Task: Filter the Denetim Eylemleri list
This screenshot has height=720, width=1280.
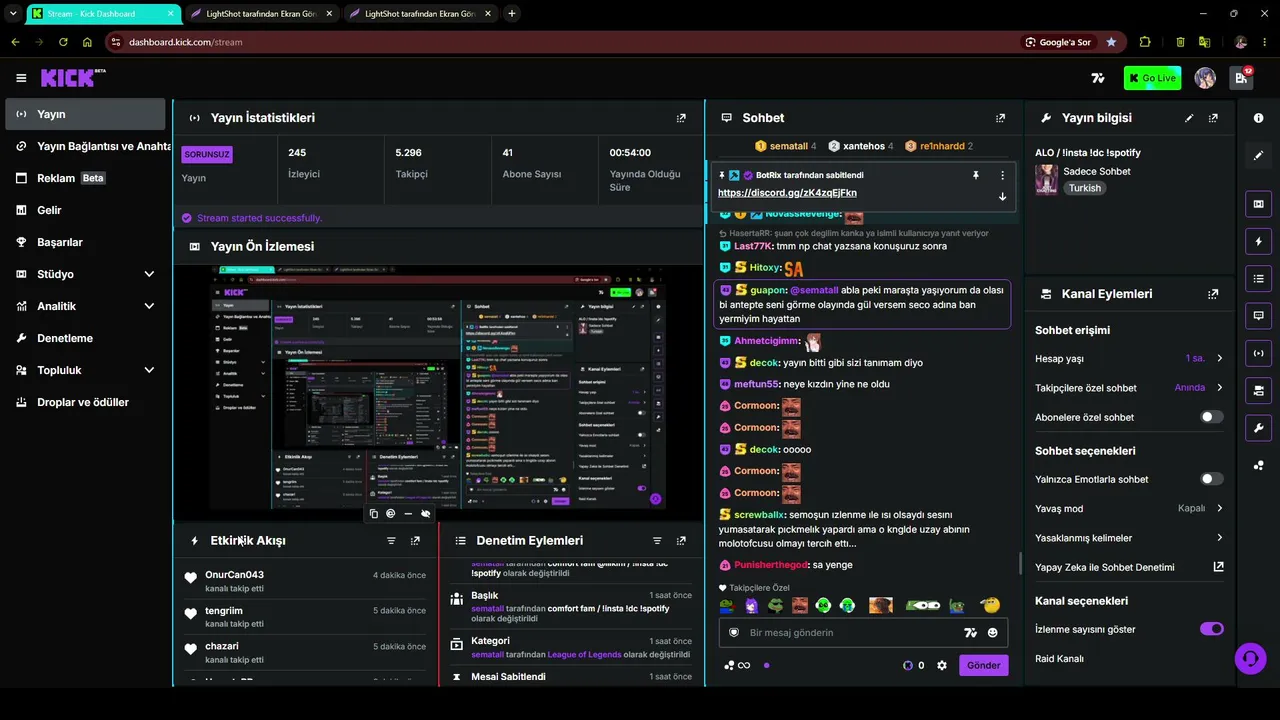Action: (x=657, y=540)
